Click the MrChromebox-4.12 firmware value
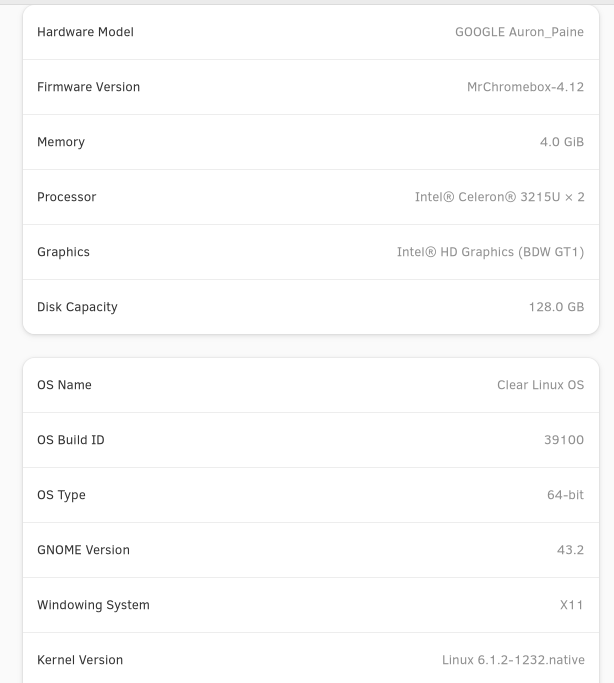 coord(525,87)
